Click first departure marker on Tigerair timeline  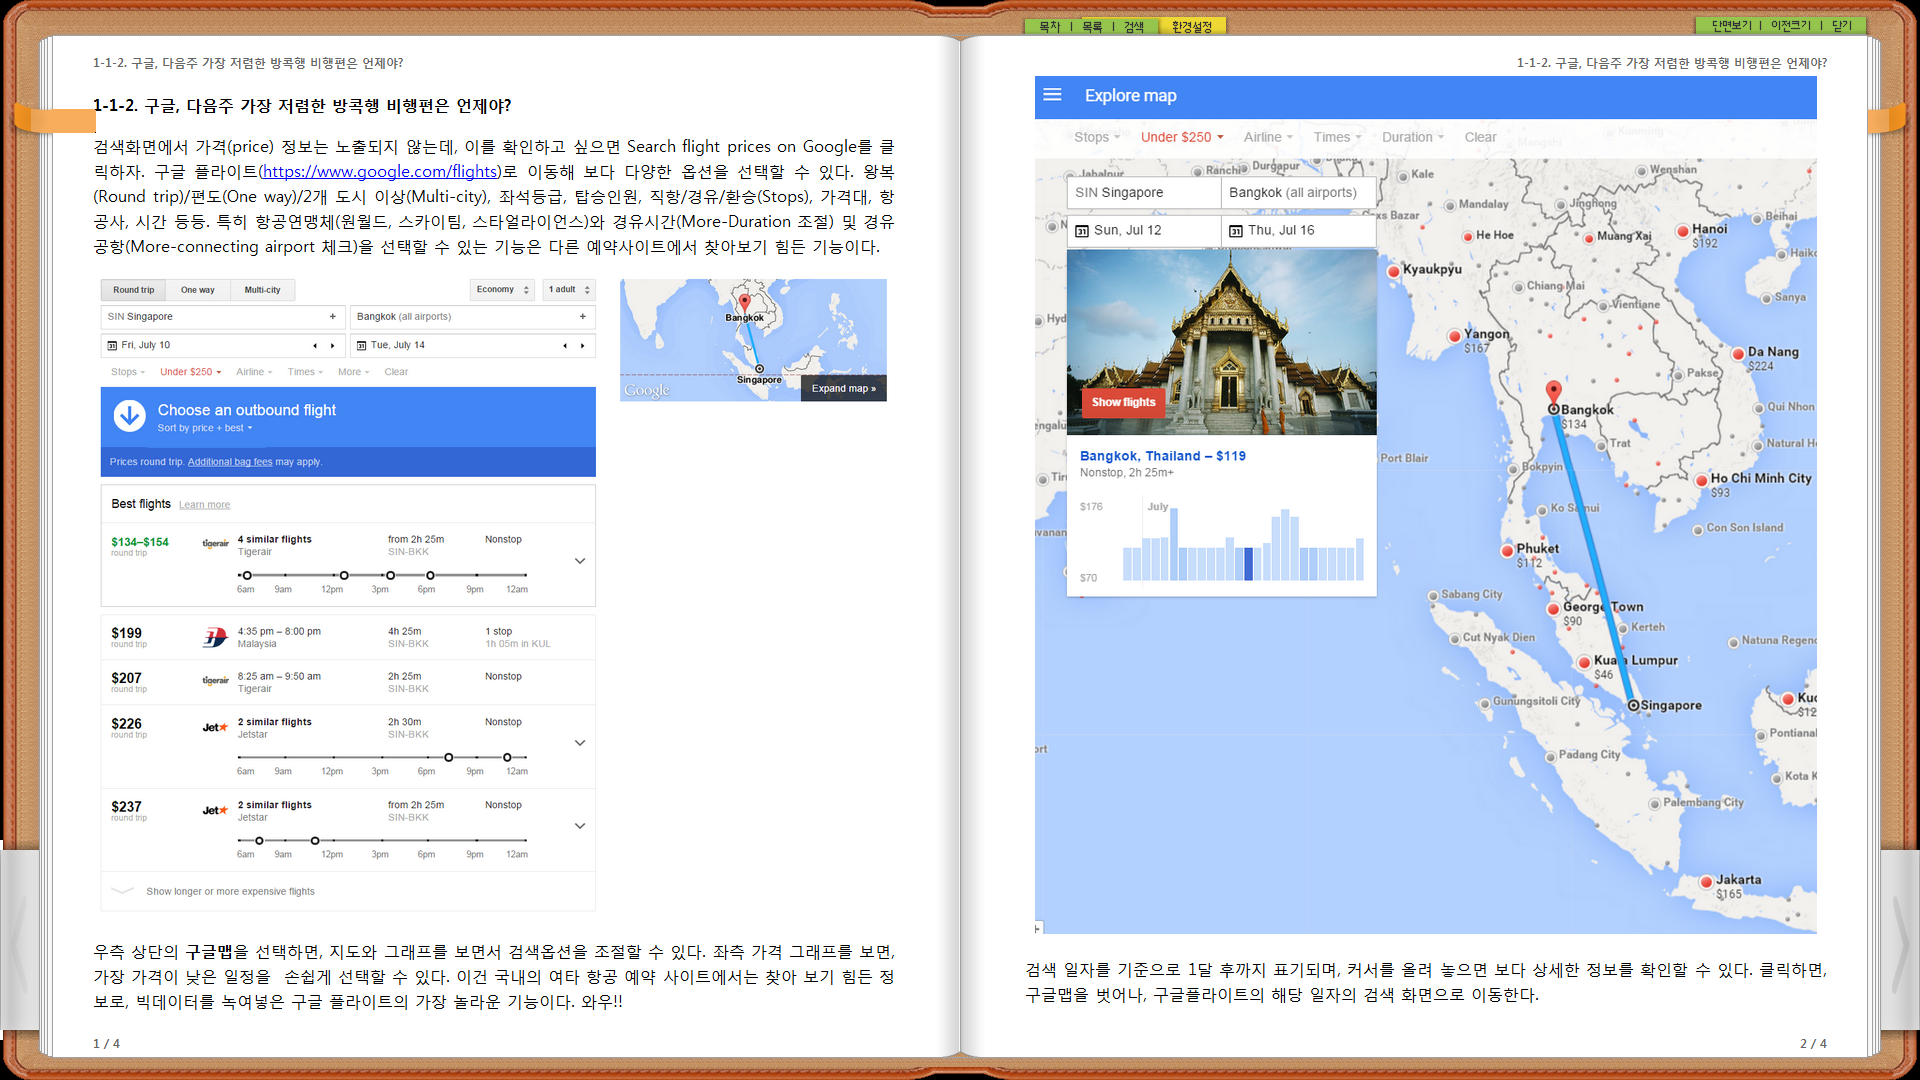click(x=247, y=575)
